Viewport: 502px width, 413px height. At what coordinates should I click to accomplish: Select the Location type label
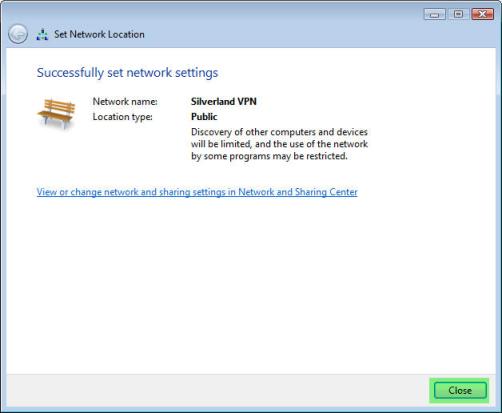click(x=122, y=117)
